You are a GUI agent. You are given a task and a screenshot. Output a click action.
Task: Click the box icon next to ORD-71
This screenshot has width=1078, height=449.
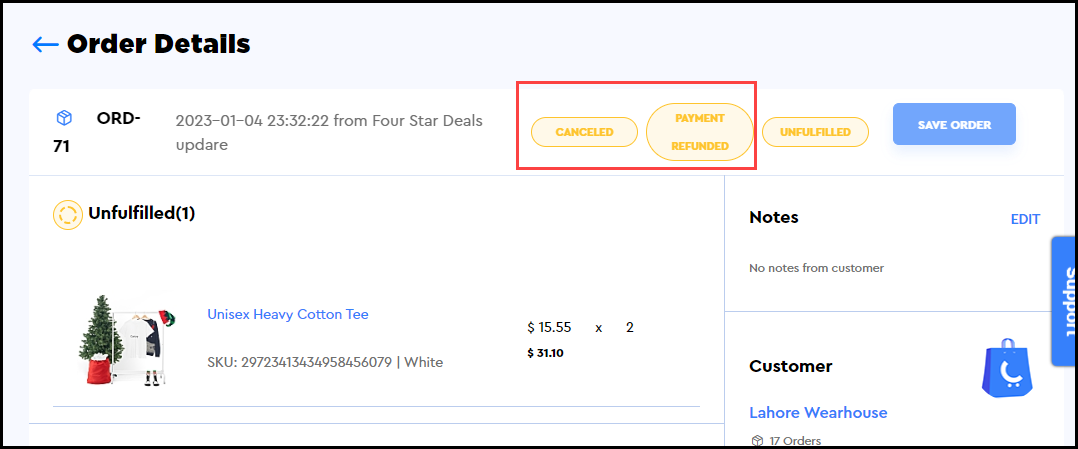click(62, 119)
